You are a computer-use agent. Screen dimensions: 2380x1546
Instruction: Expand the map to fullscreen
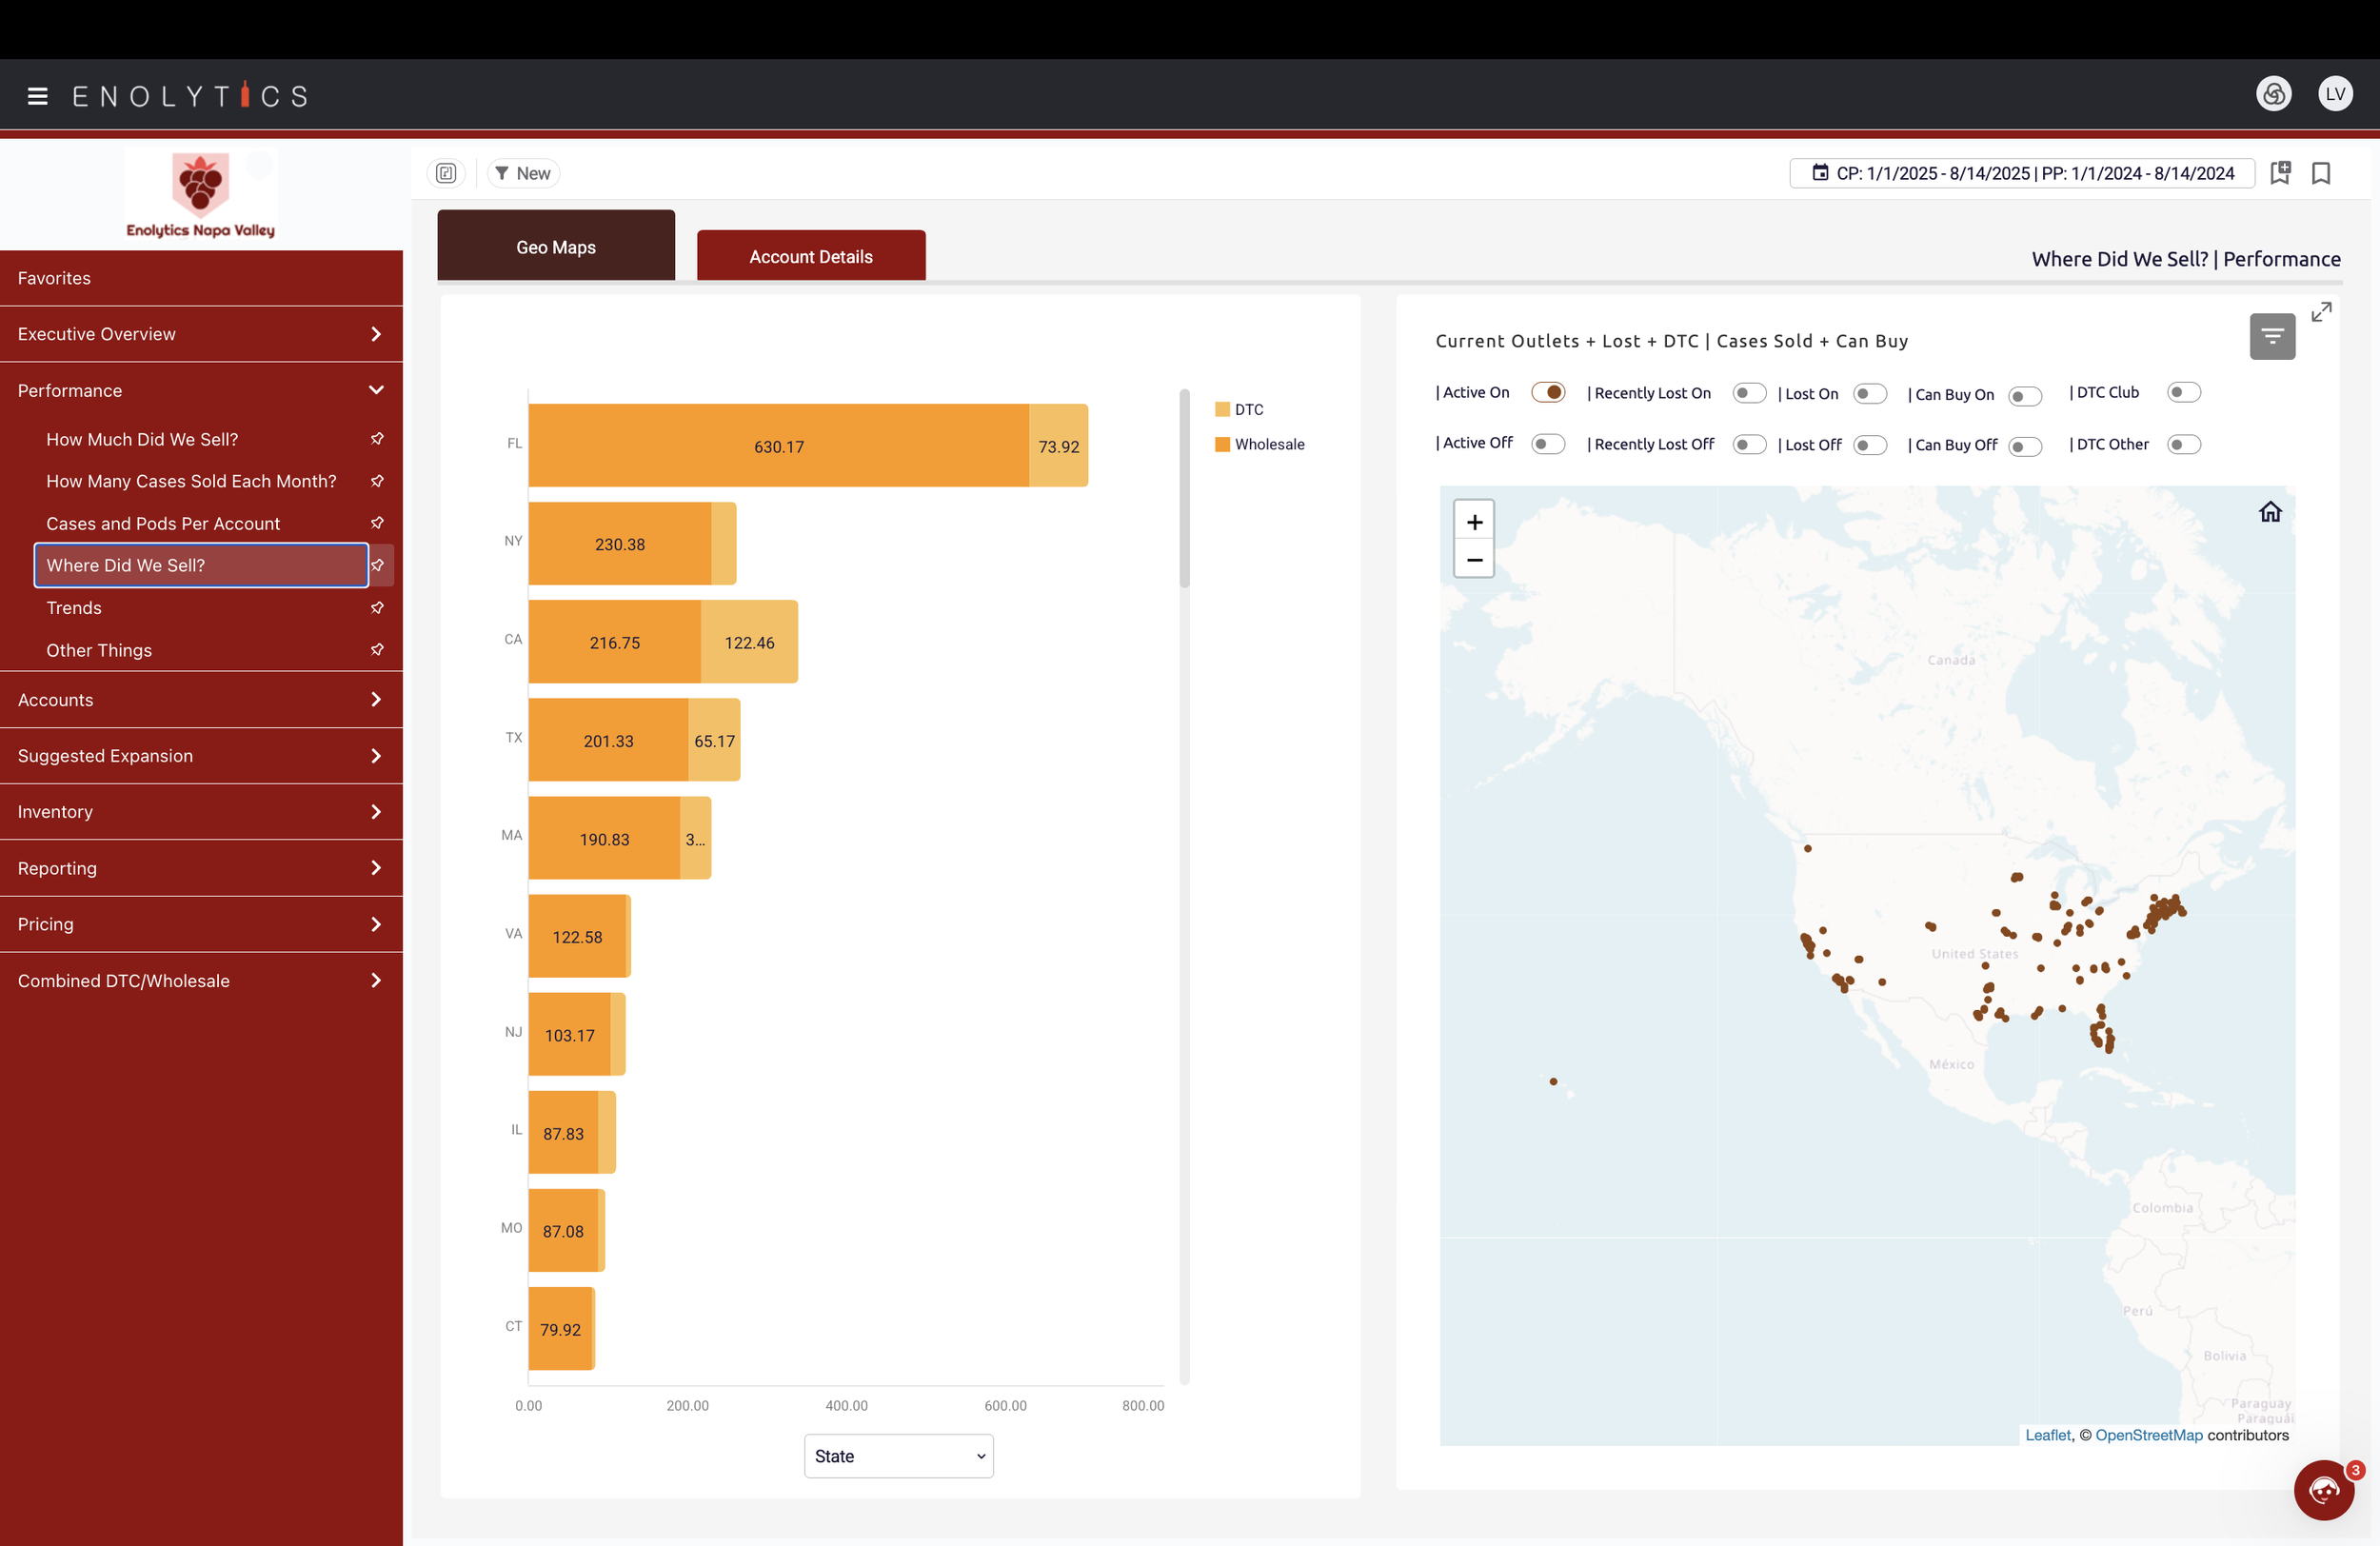coord(2321,312)
